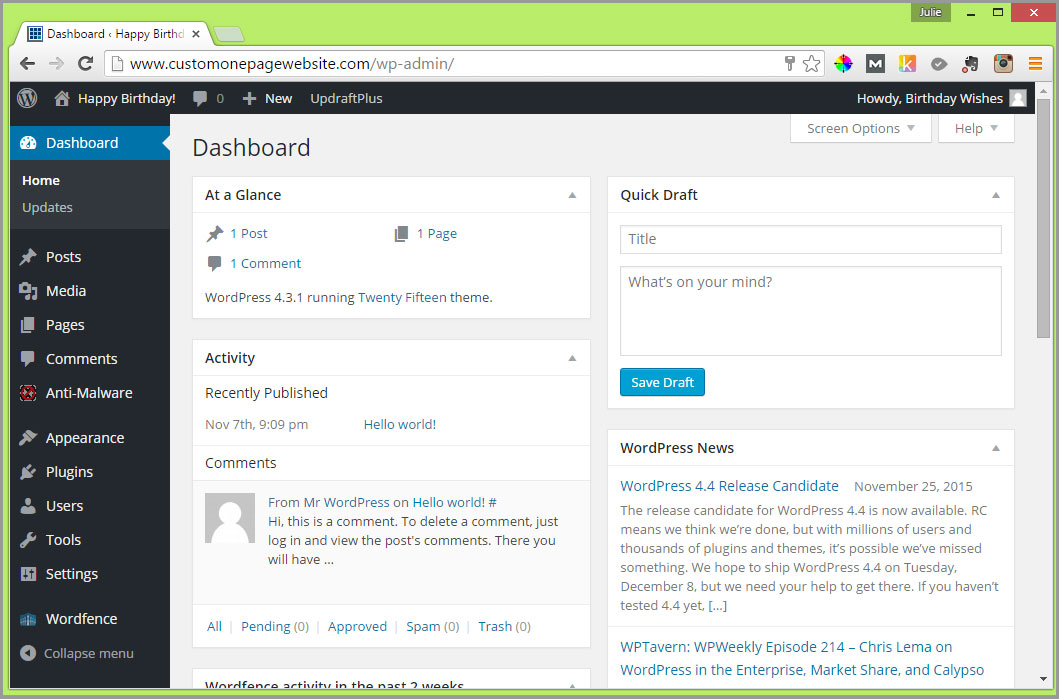The image size is (1059, 699).
Task: Open the 1 Page link
Action: [x=436, y=234]
